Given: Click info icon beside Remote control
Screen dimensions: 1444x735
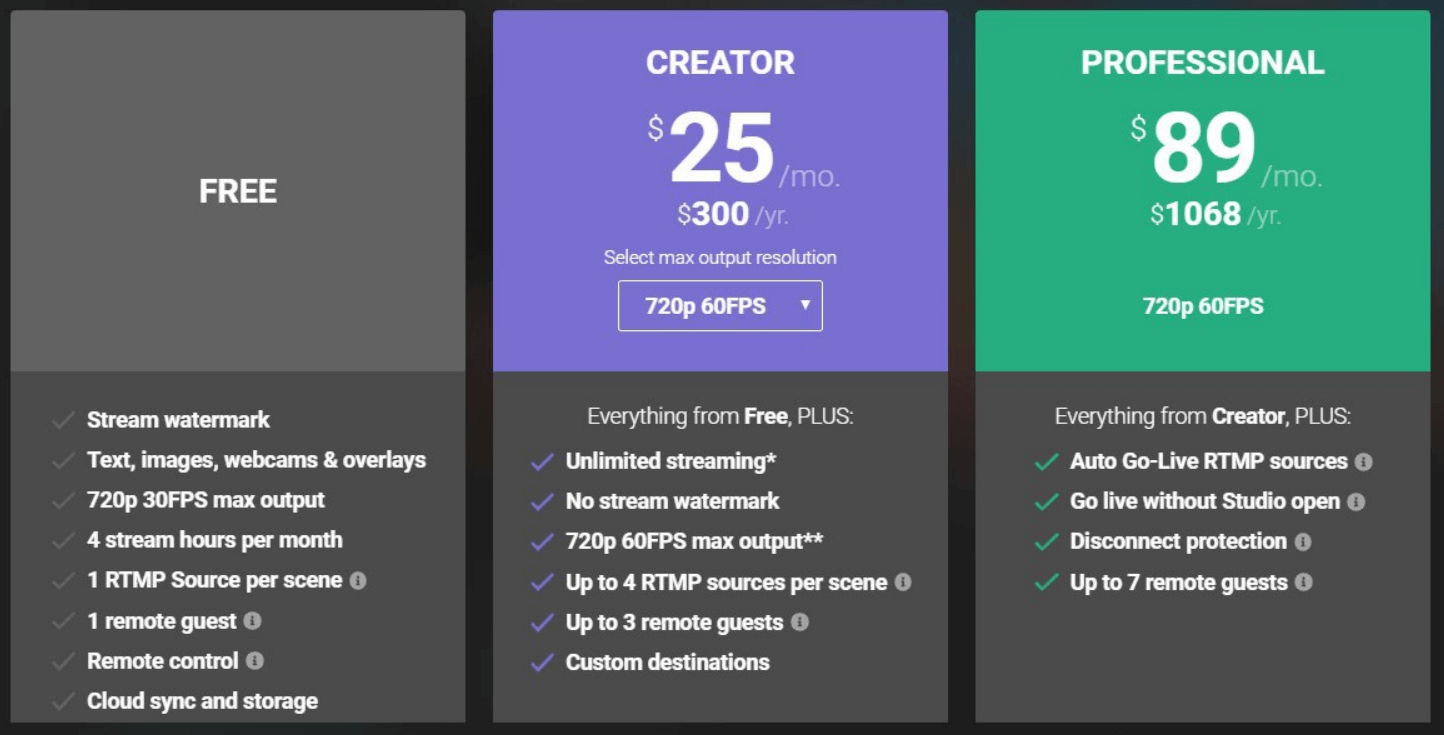Looking at the screenshot, I should (255, 661).
